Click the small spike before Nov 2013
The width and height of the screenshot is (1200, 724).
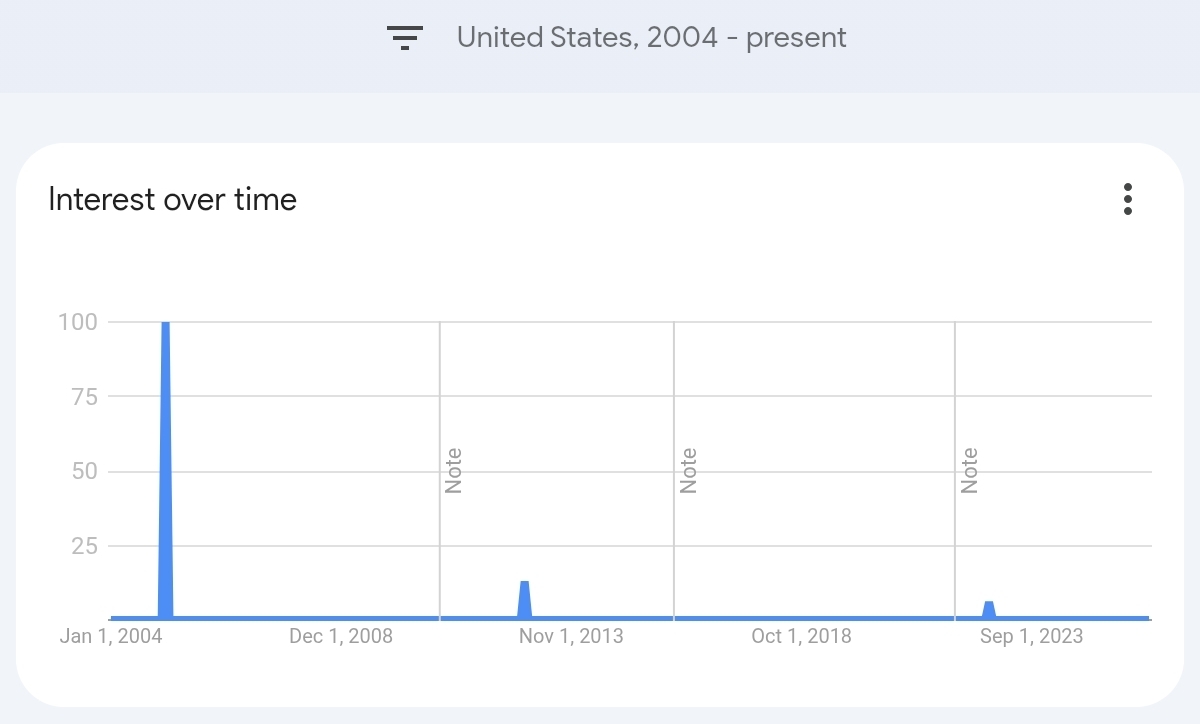click(524, 599)
